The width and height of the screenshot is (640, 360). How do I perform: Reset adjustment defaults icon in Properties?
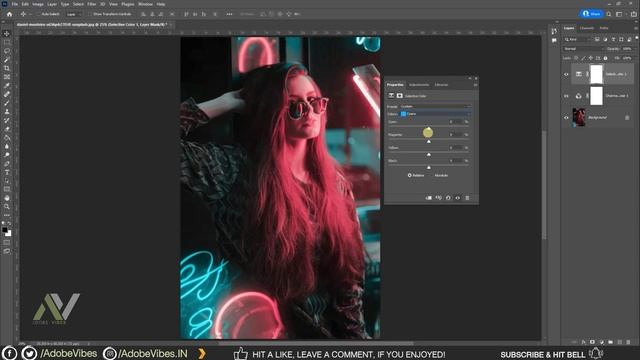(x=448, y=198)
